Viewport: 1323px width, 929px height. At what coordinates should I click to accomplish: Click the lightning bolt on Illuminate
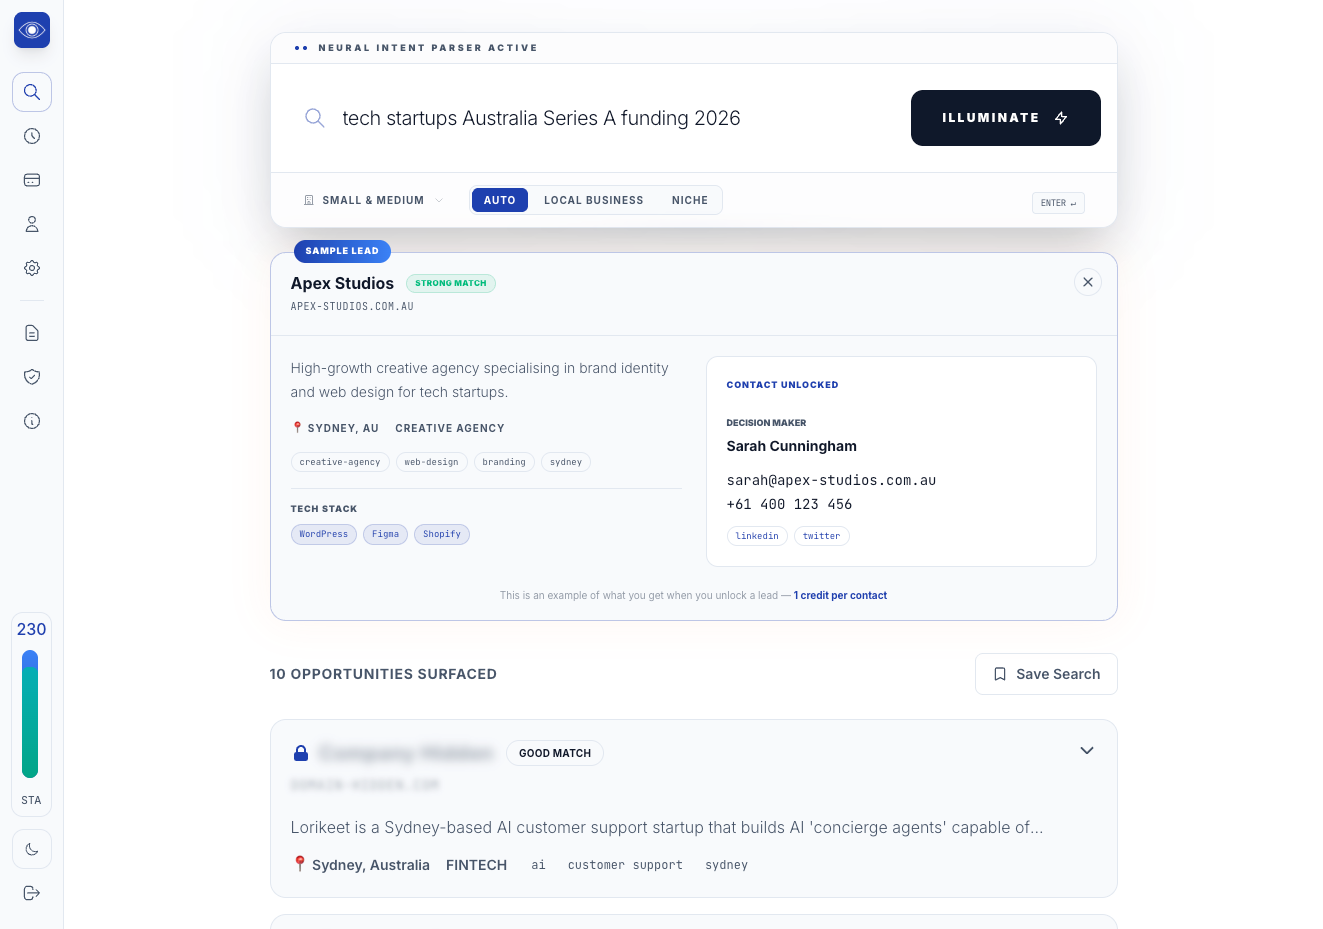coord(1061,118)
